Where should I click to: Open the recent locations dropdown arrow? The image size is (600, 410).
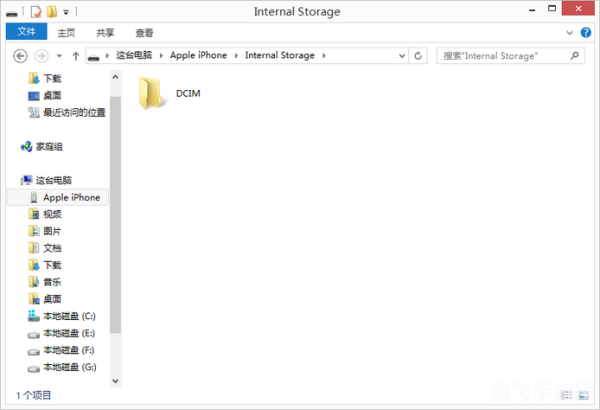59,55
